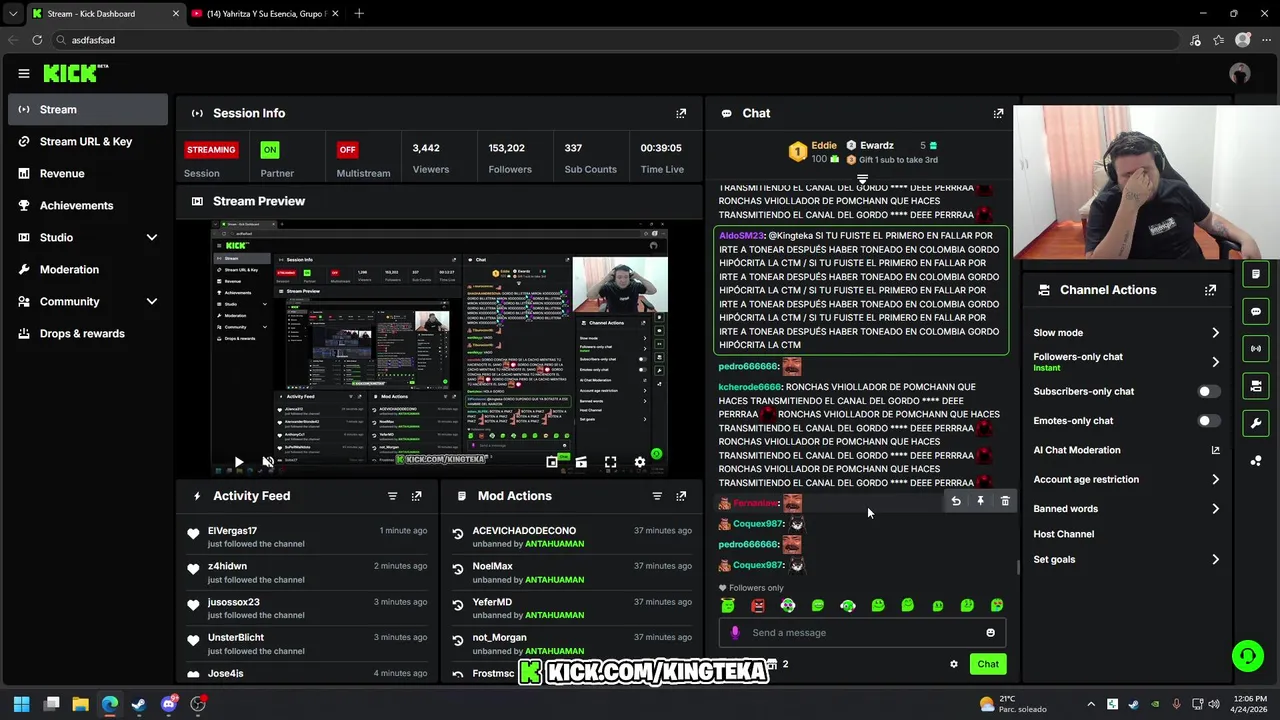Pop out the Session Info panel

tap(681, 113)
